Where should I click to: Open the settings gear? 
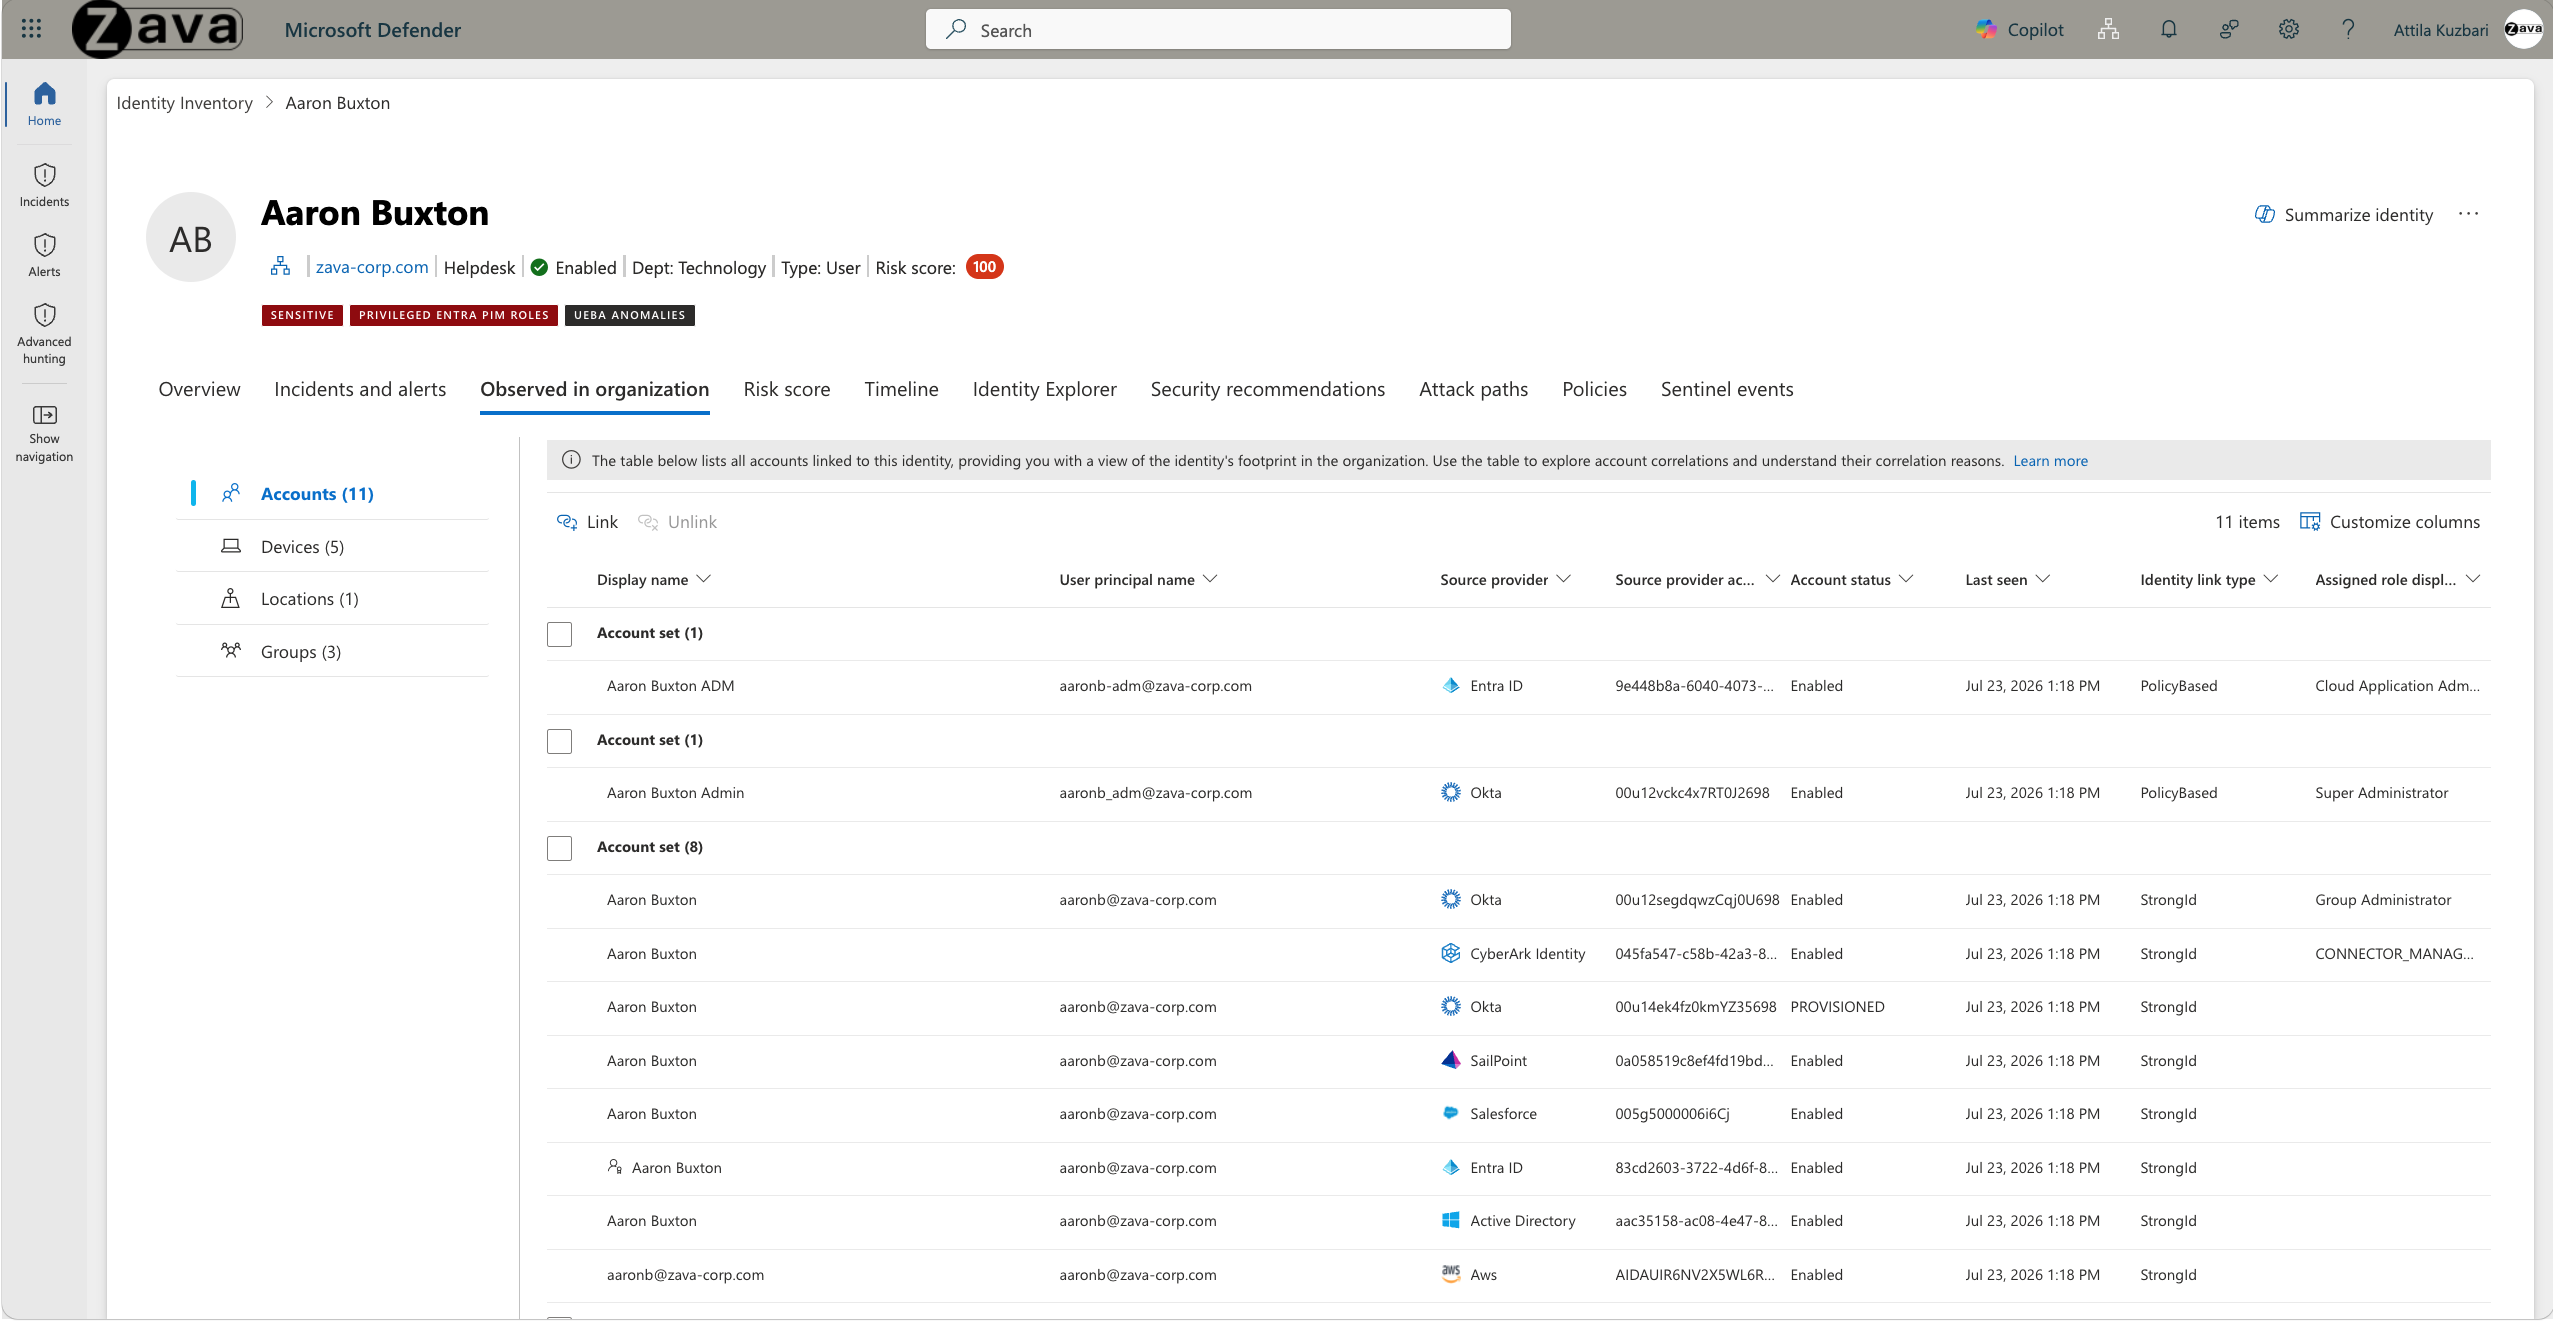[x=2288, y=30]
